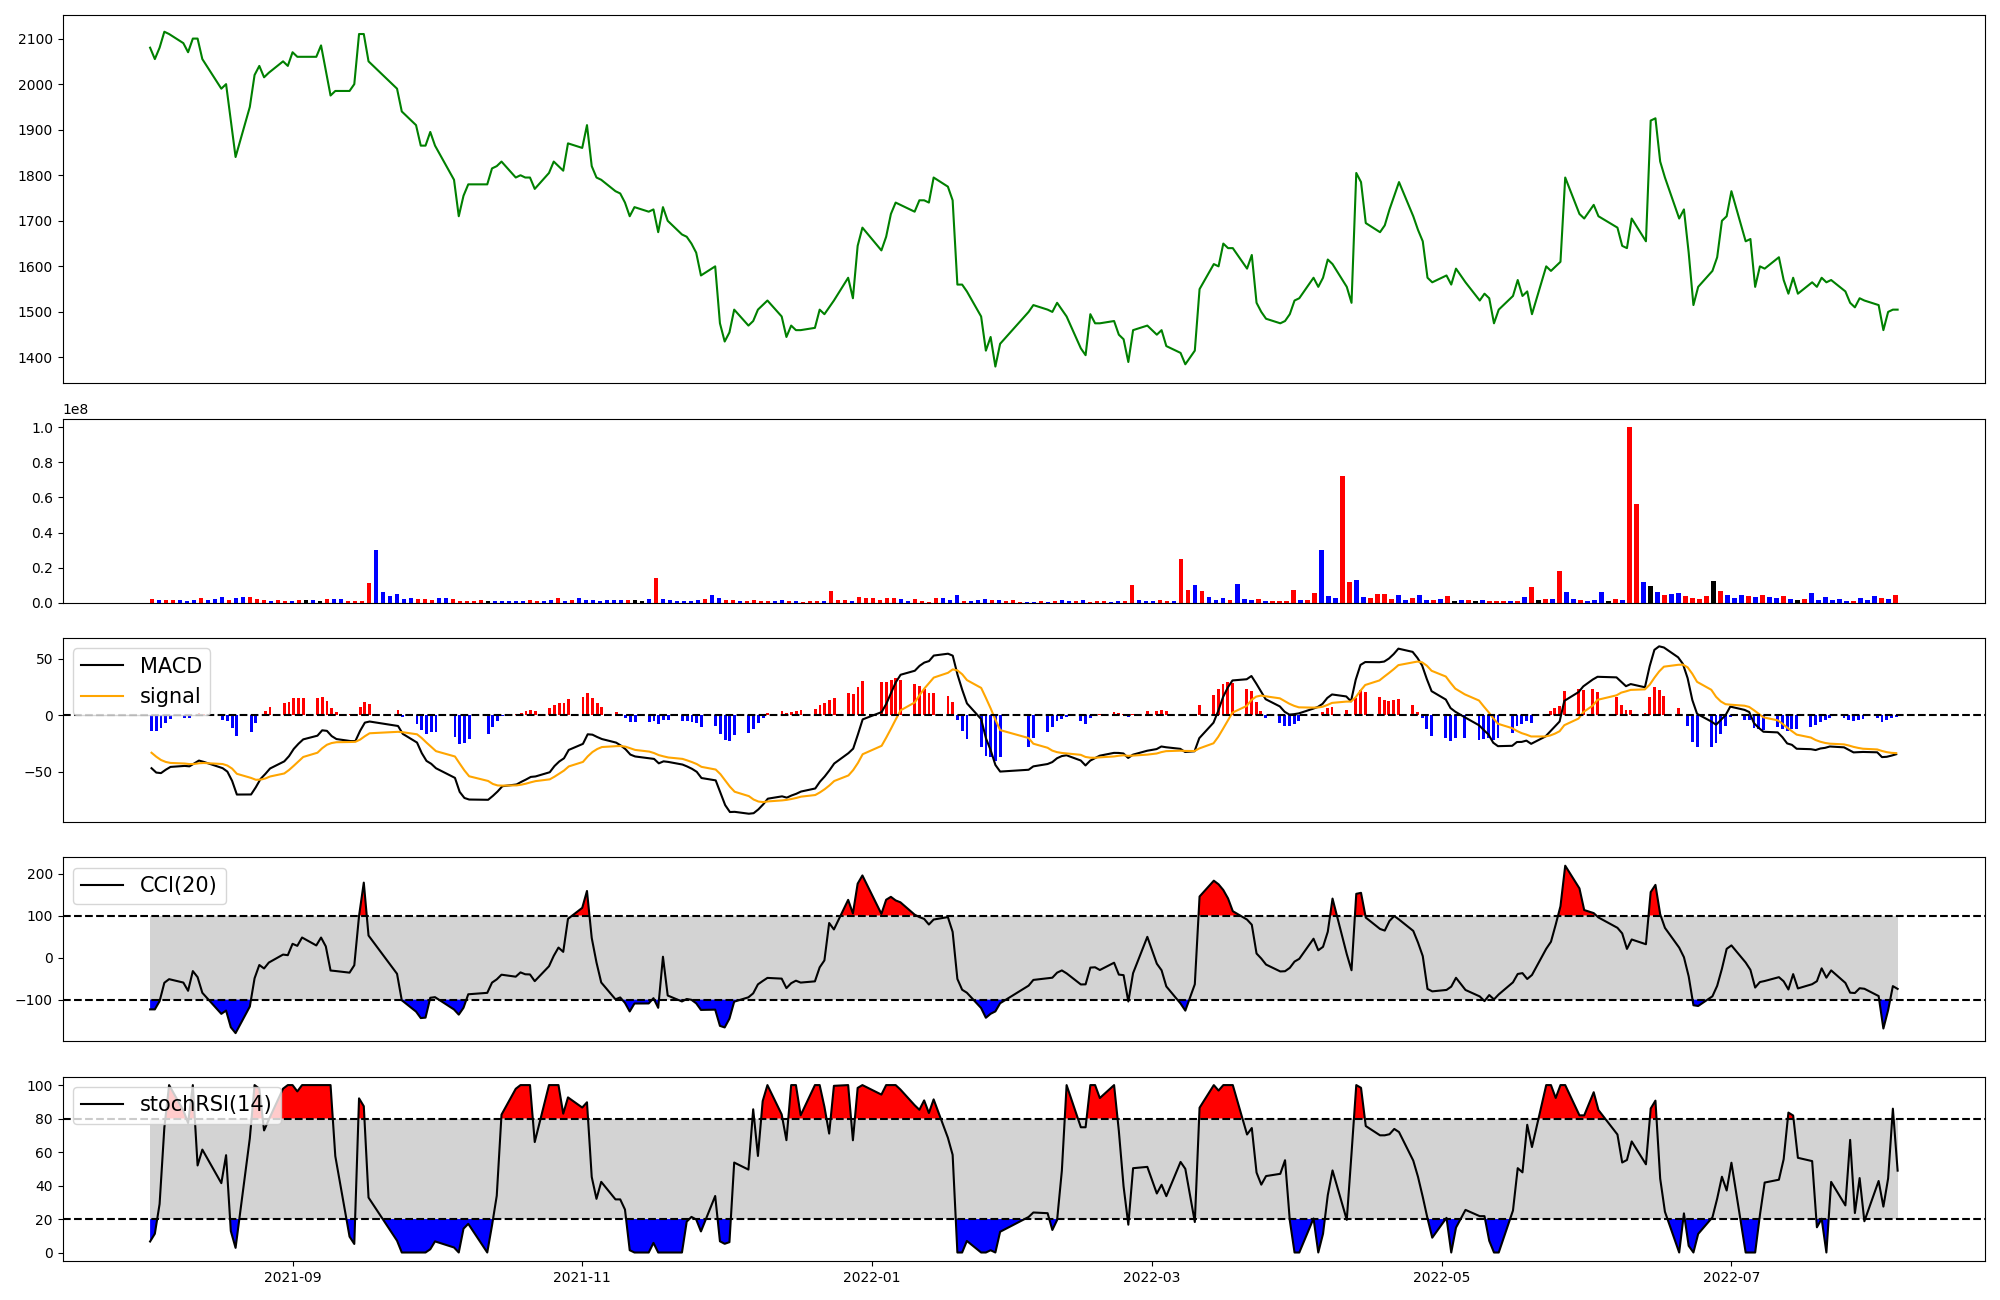Click the CCI(20) legend entry
This screenshot has height=1300, width=2000.
click(178, 885)
